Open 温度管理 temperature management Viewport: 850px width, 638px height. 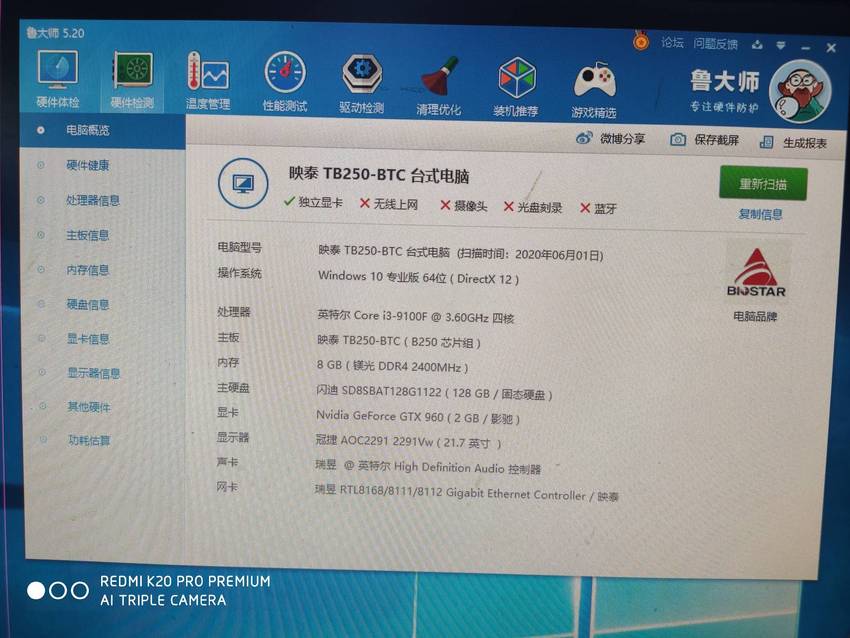coord(208,80)
